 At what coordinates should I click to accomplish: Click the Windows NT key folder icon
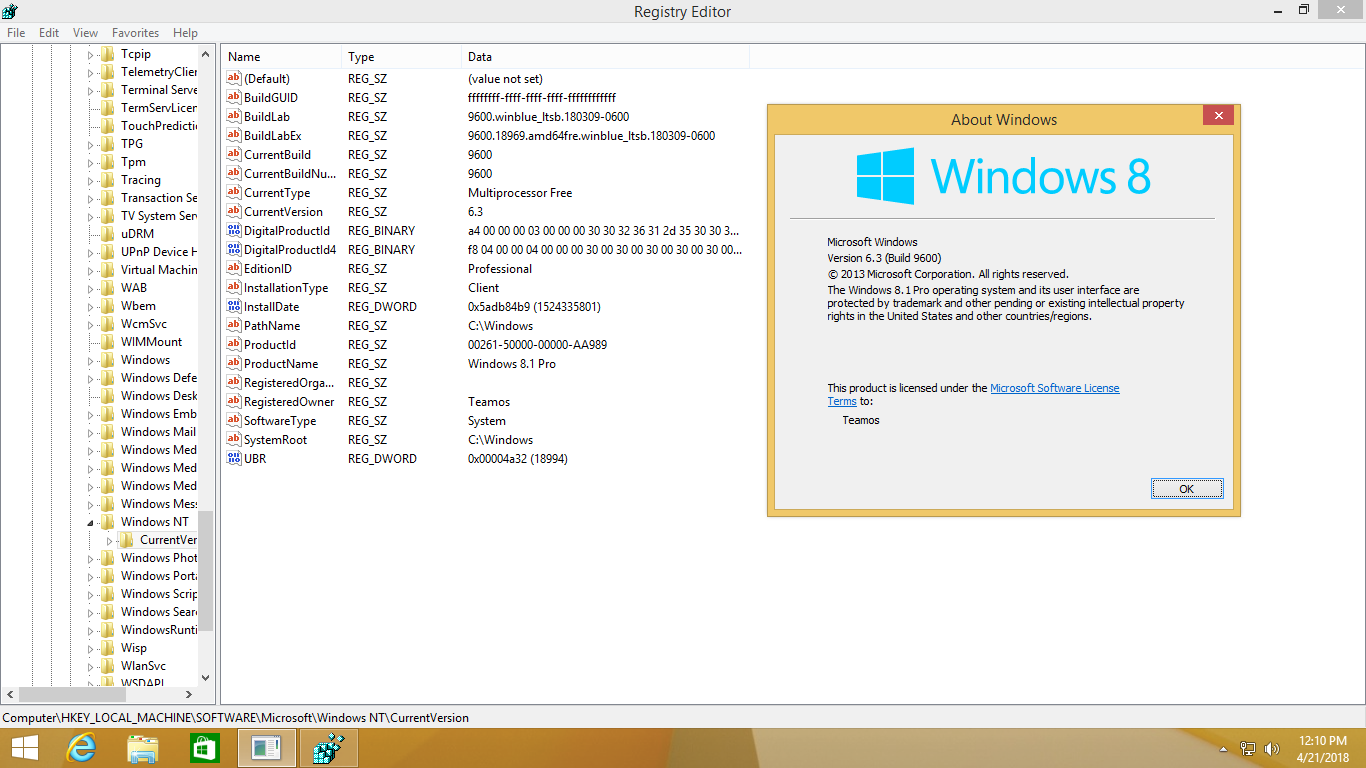pyautogui.click(x=108, y=522)
